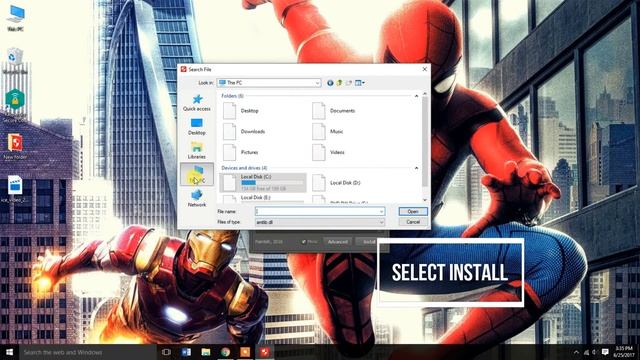Select the red New folder desktop icon
This screenshot has height=360, width=640.
pyautogui.click(x=15, y=146)
